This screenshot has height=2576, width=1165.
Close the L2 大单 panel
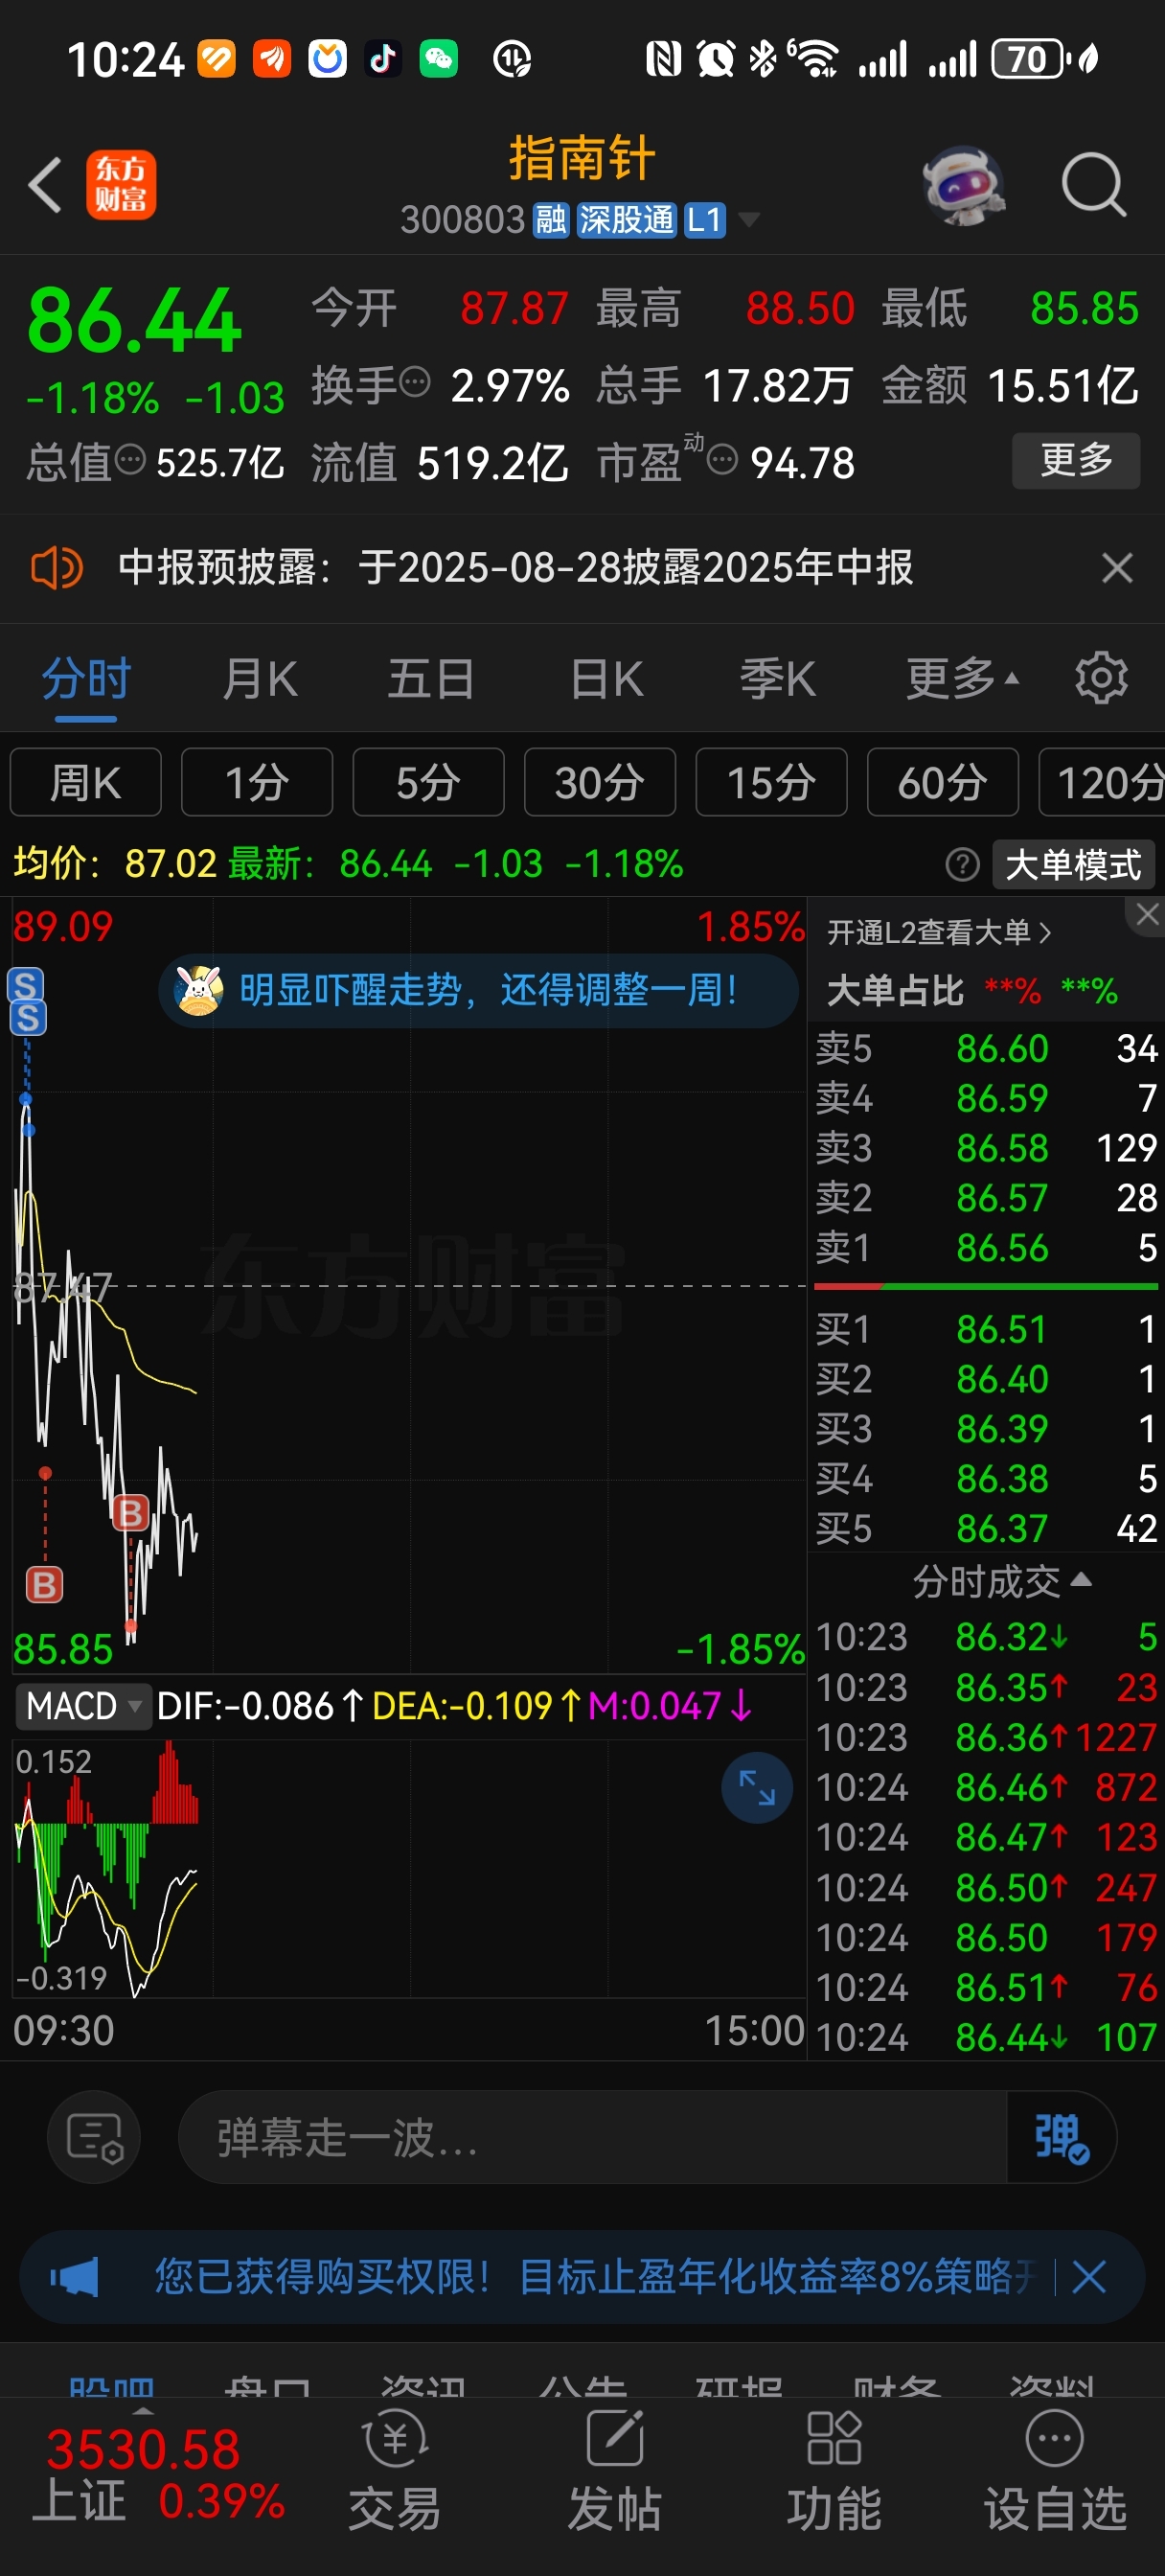click(x=1147, y=914)
